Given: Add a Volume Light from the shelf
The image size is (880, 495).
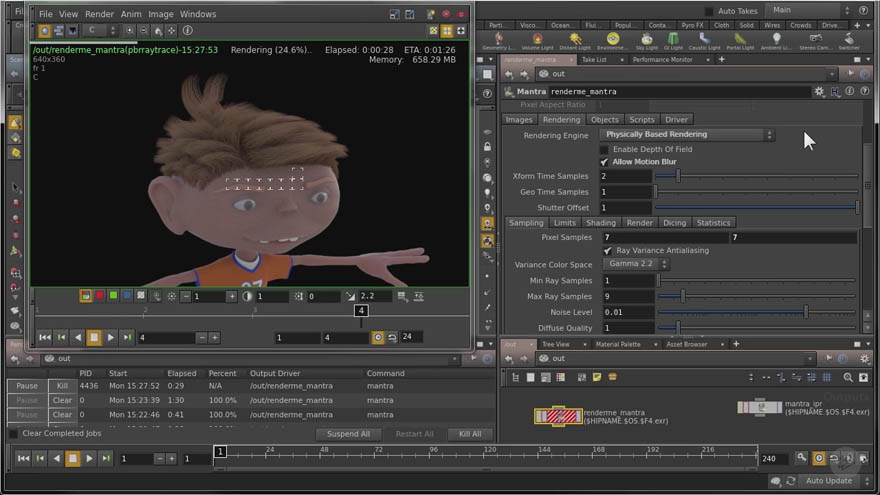Looking at the screenshot, I should (537, 41).
